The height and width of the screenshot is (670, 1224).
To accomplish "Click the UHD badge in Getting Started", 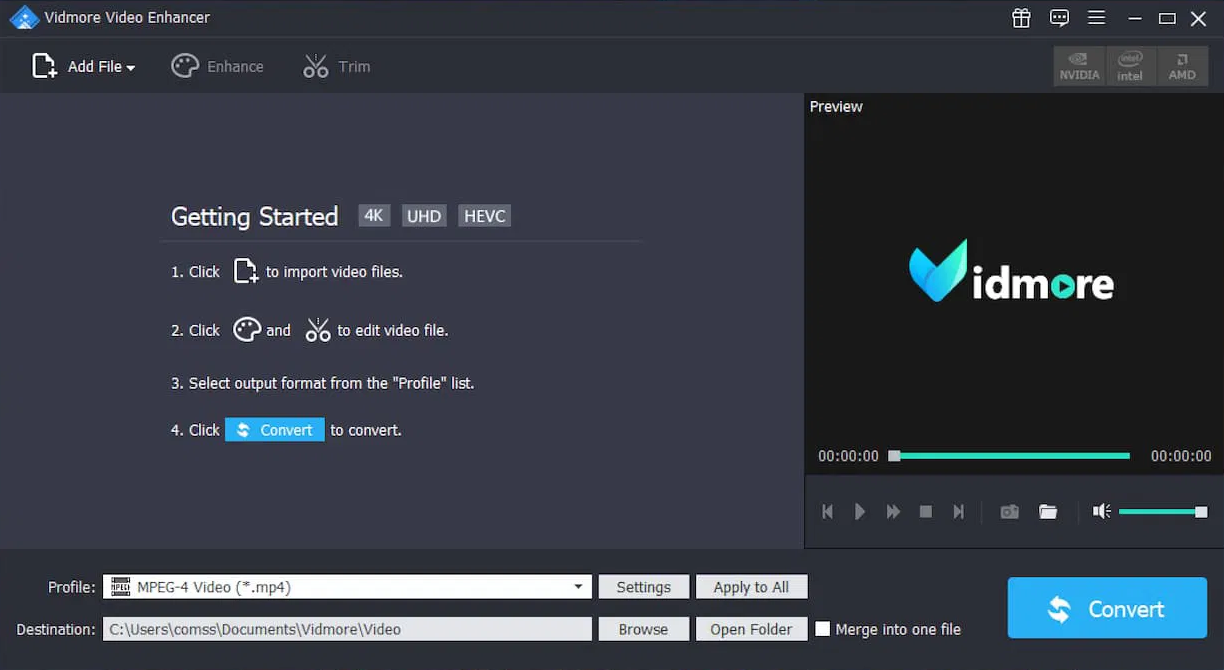I will pos(424,216).
